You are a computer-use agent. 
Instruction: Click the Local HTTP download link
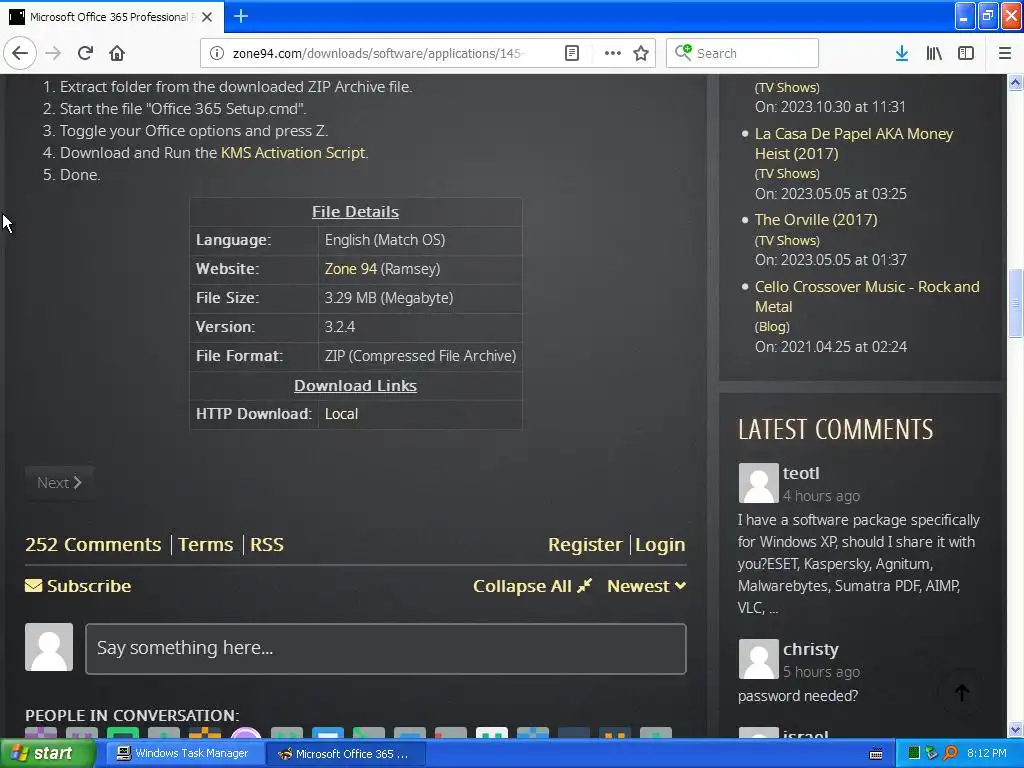(x=341, y=414)
